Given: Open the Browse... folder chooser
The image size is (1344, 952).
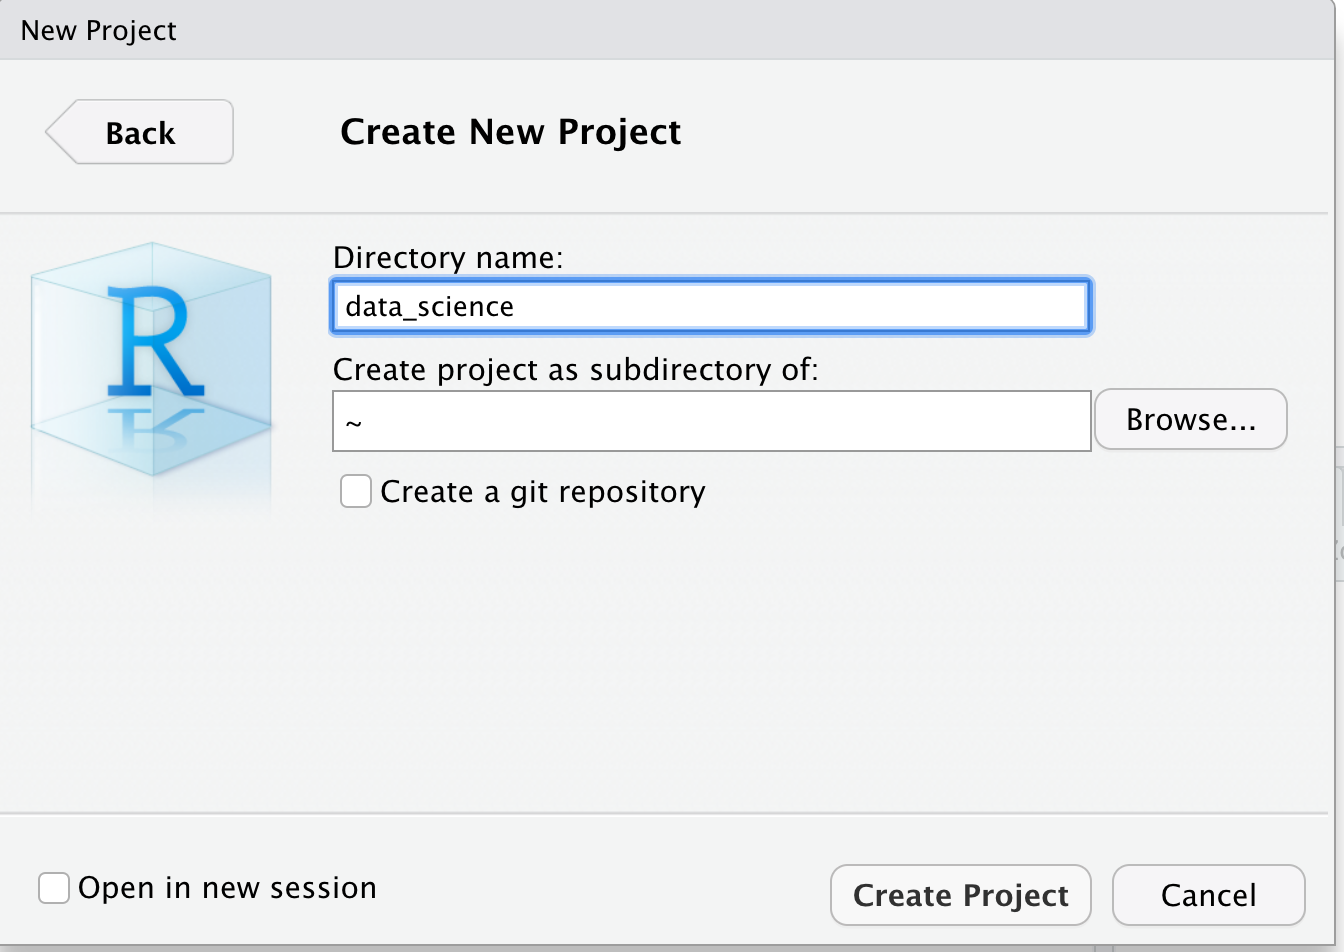Looking at the screenshot, I should tap(1191, 420).
